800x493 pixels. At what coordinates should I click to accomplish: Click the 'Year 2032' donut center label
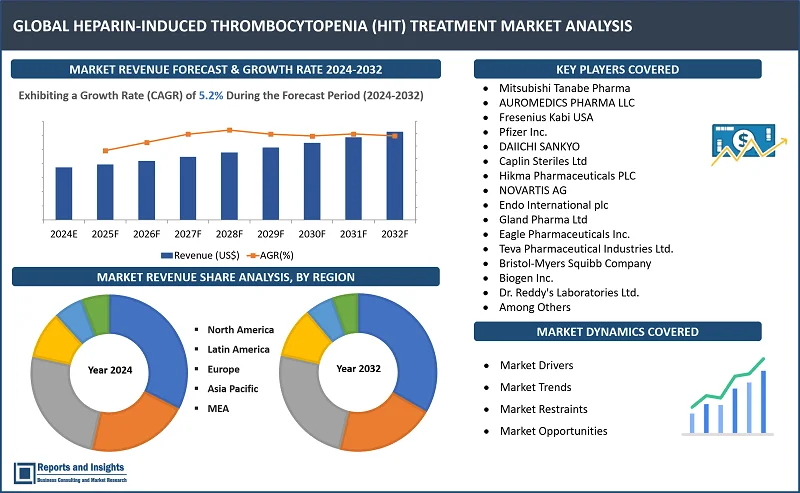358,368
